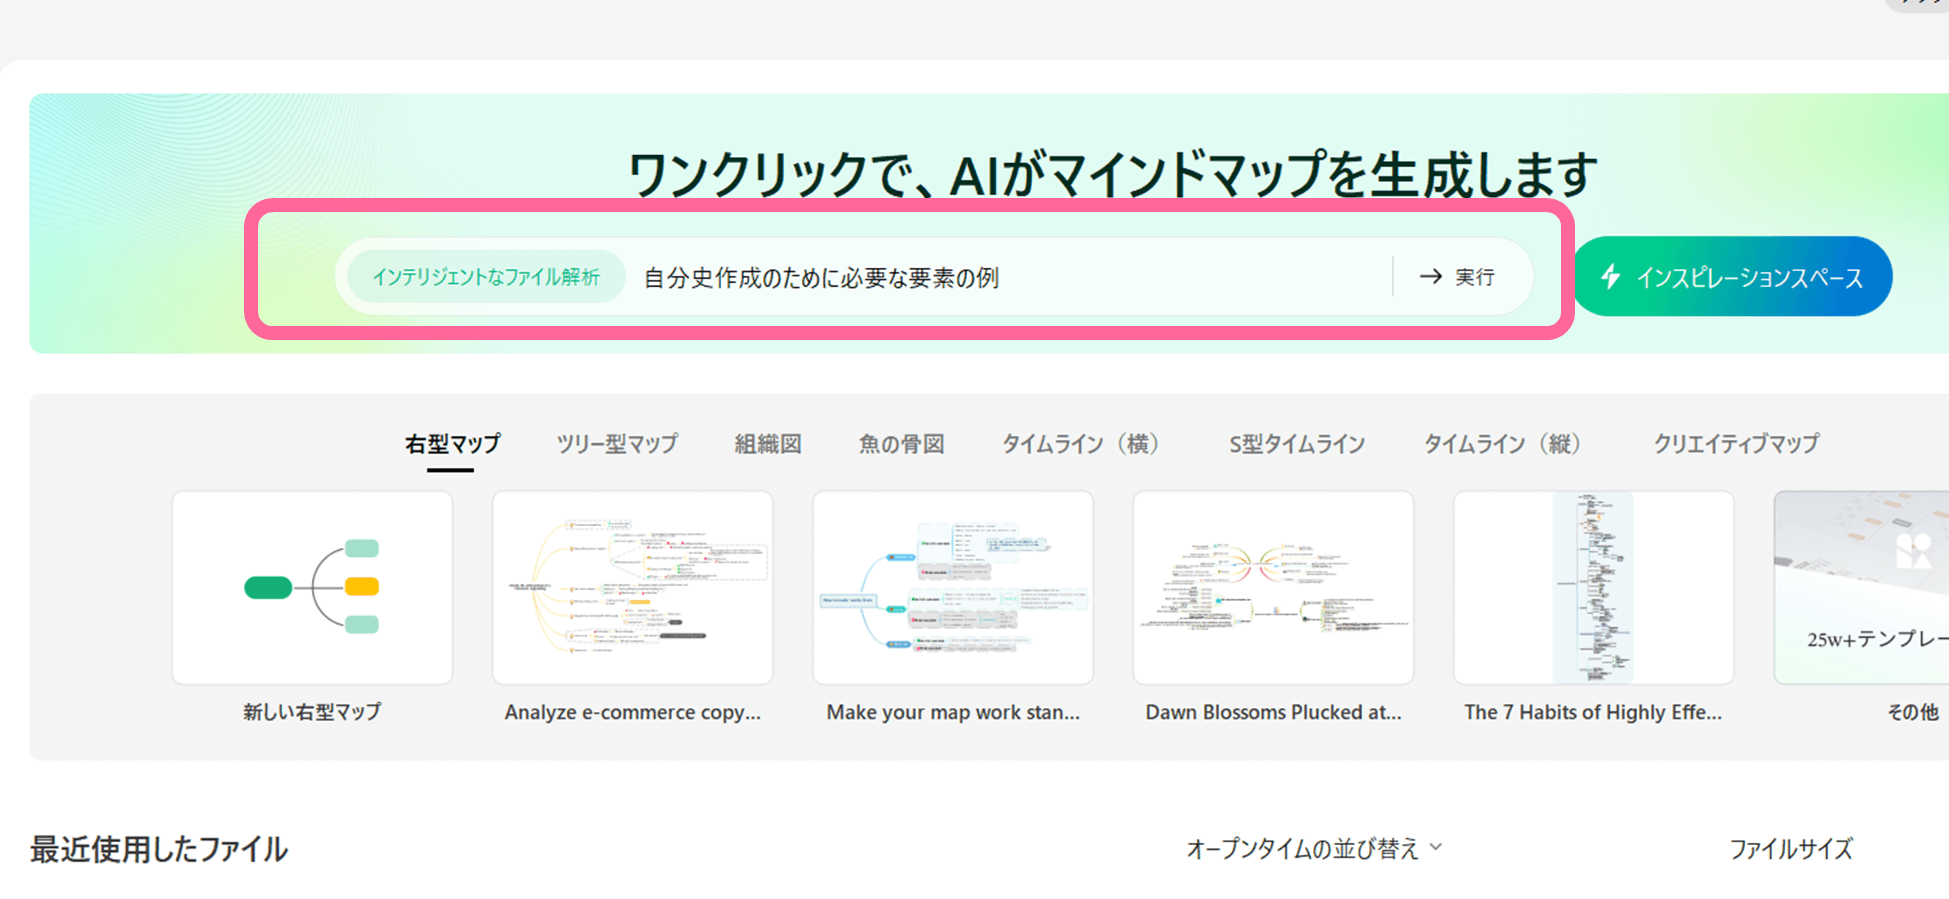Viewport: 1949px width, 899px height.
Task: Click Analyze e-commerce copy... label
Action: (633, 712)
